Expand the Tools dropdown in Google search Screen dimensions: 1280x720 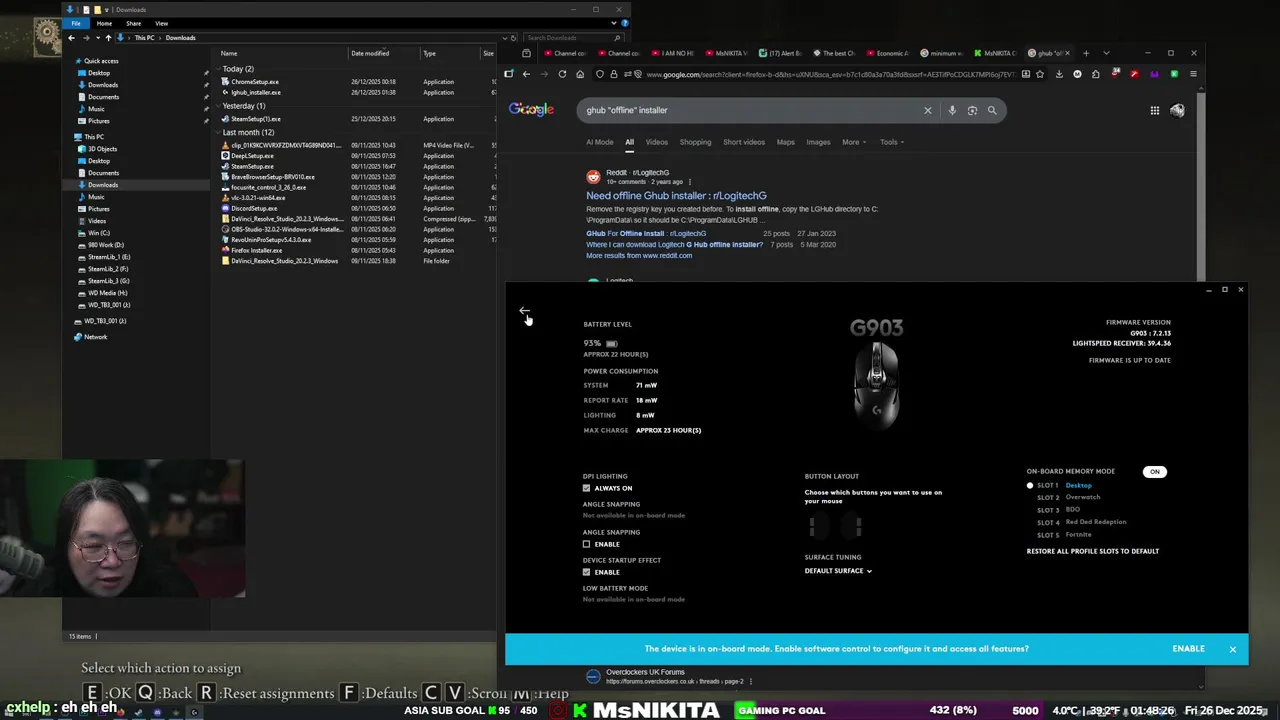891,142
